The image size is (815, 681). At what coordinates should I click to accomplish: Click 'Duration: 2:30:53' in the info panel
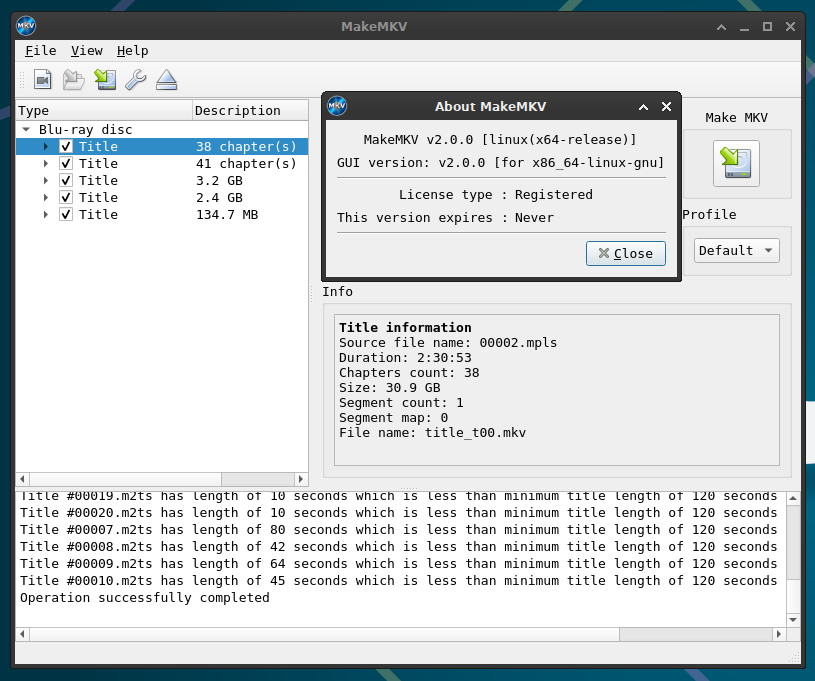[x=405, y=358]
